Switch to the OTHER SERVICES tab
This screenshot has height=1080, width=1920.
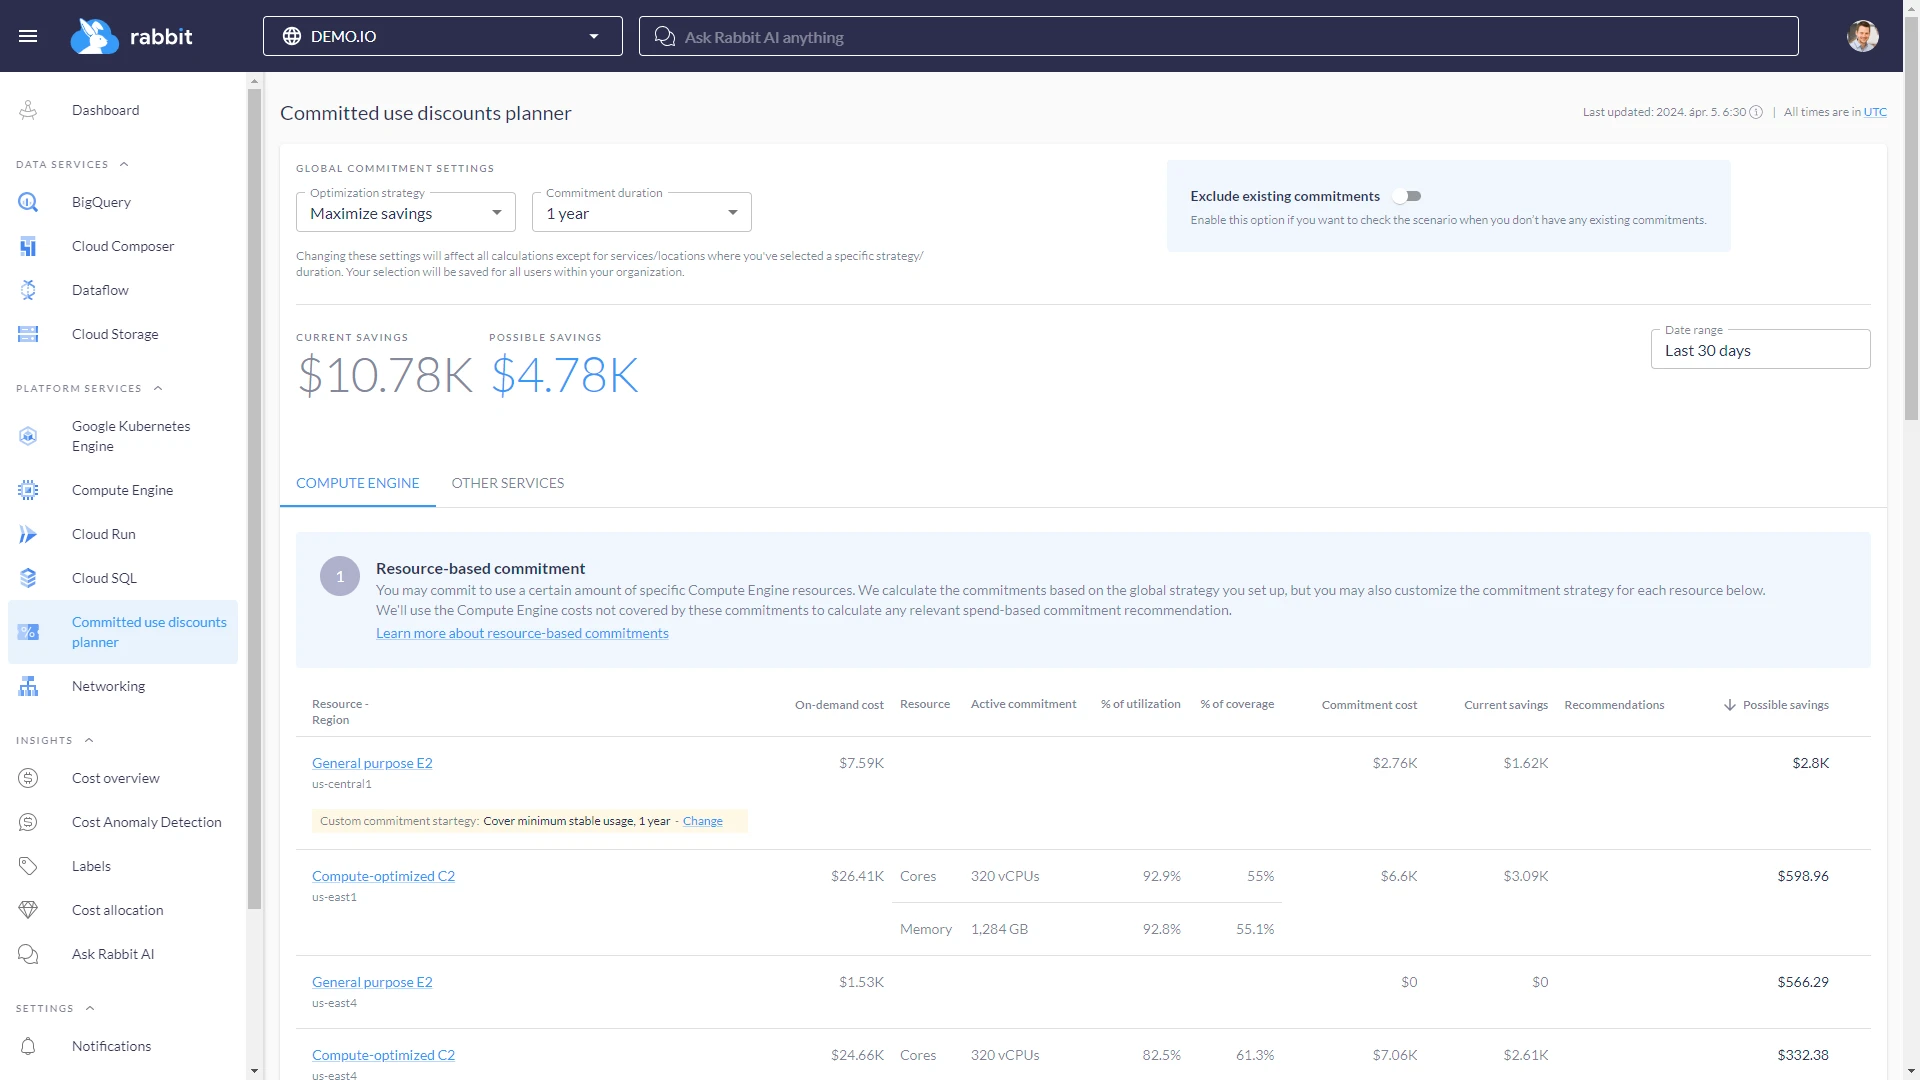(x=508, y=483)
